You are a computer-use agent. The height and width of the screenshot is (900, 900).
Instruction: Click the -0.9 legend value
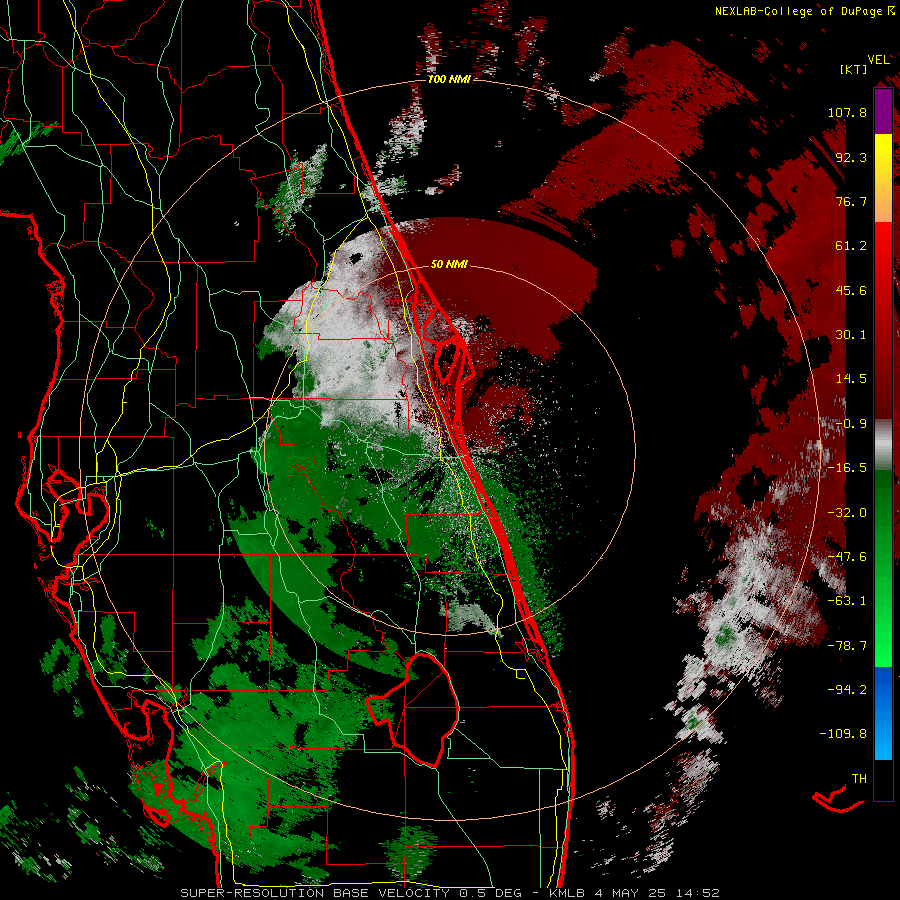pyautogui.click(x=851, y=424)
